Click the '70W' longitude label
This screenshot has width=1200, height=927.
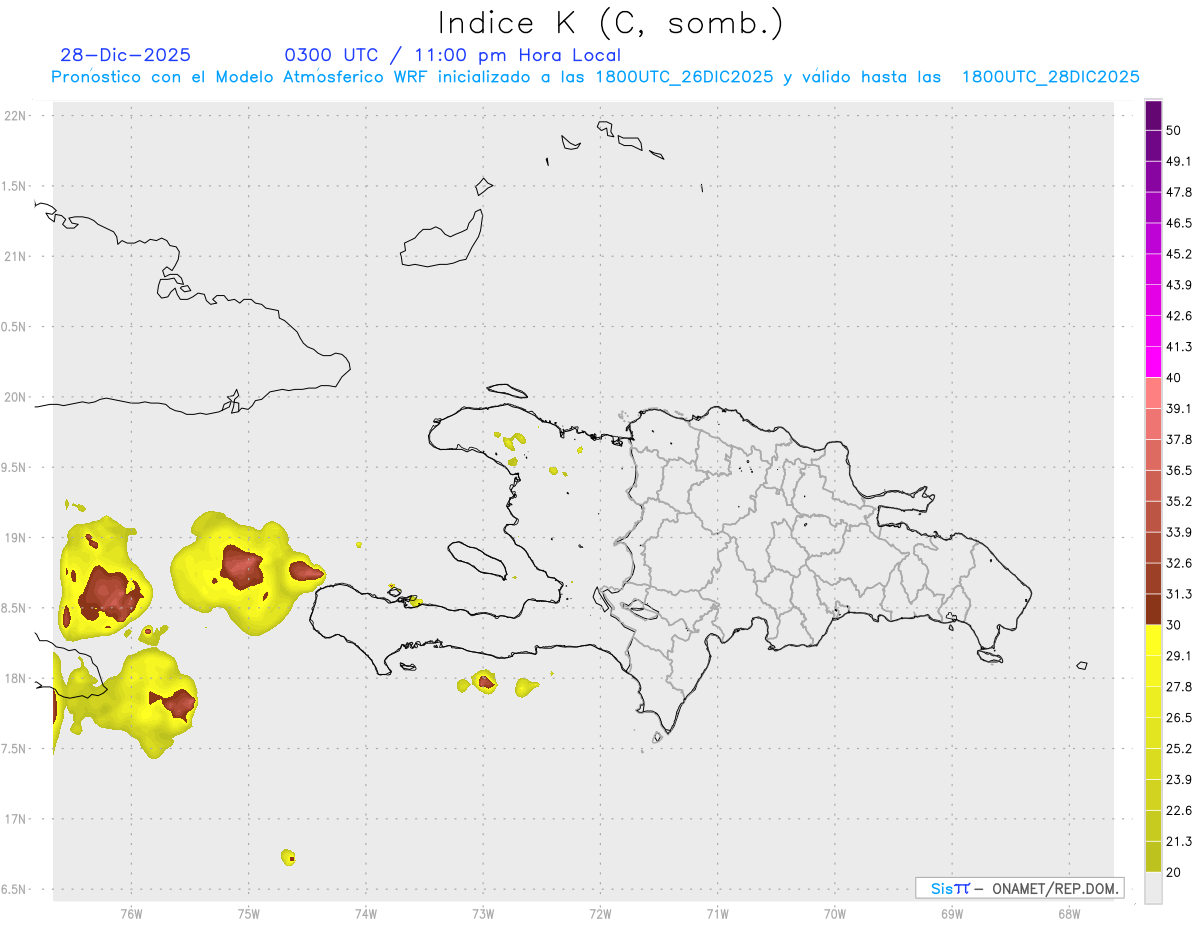coord(835,915)
